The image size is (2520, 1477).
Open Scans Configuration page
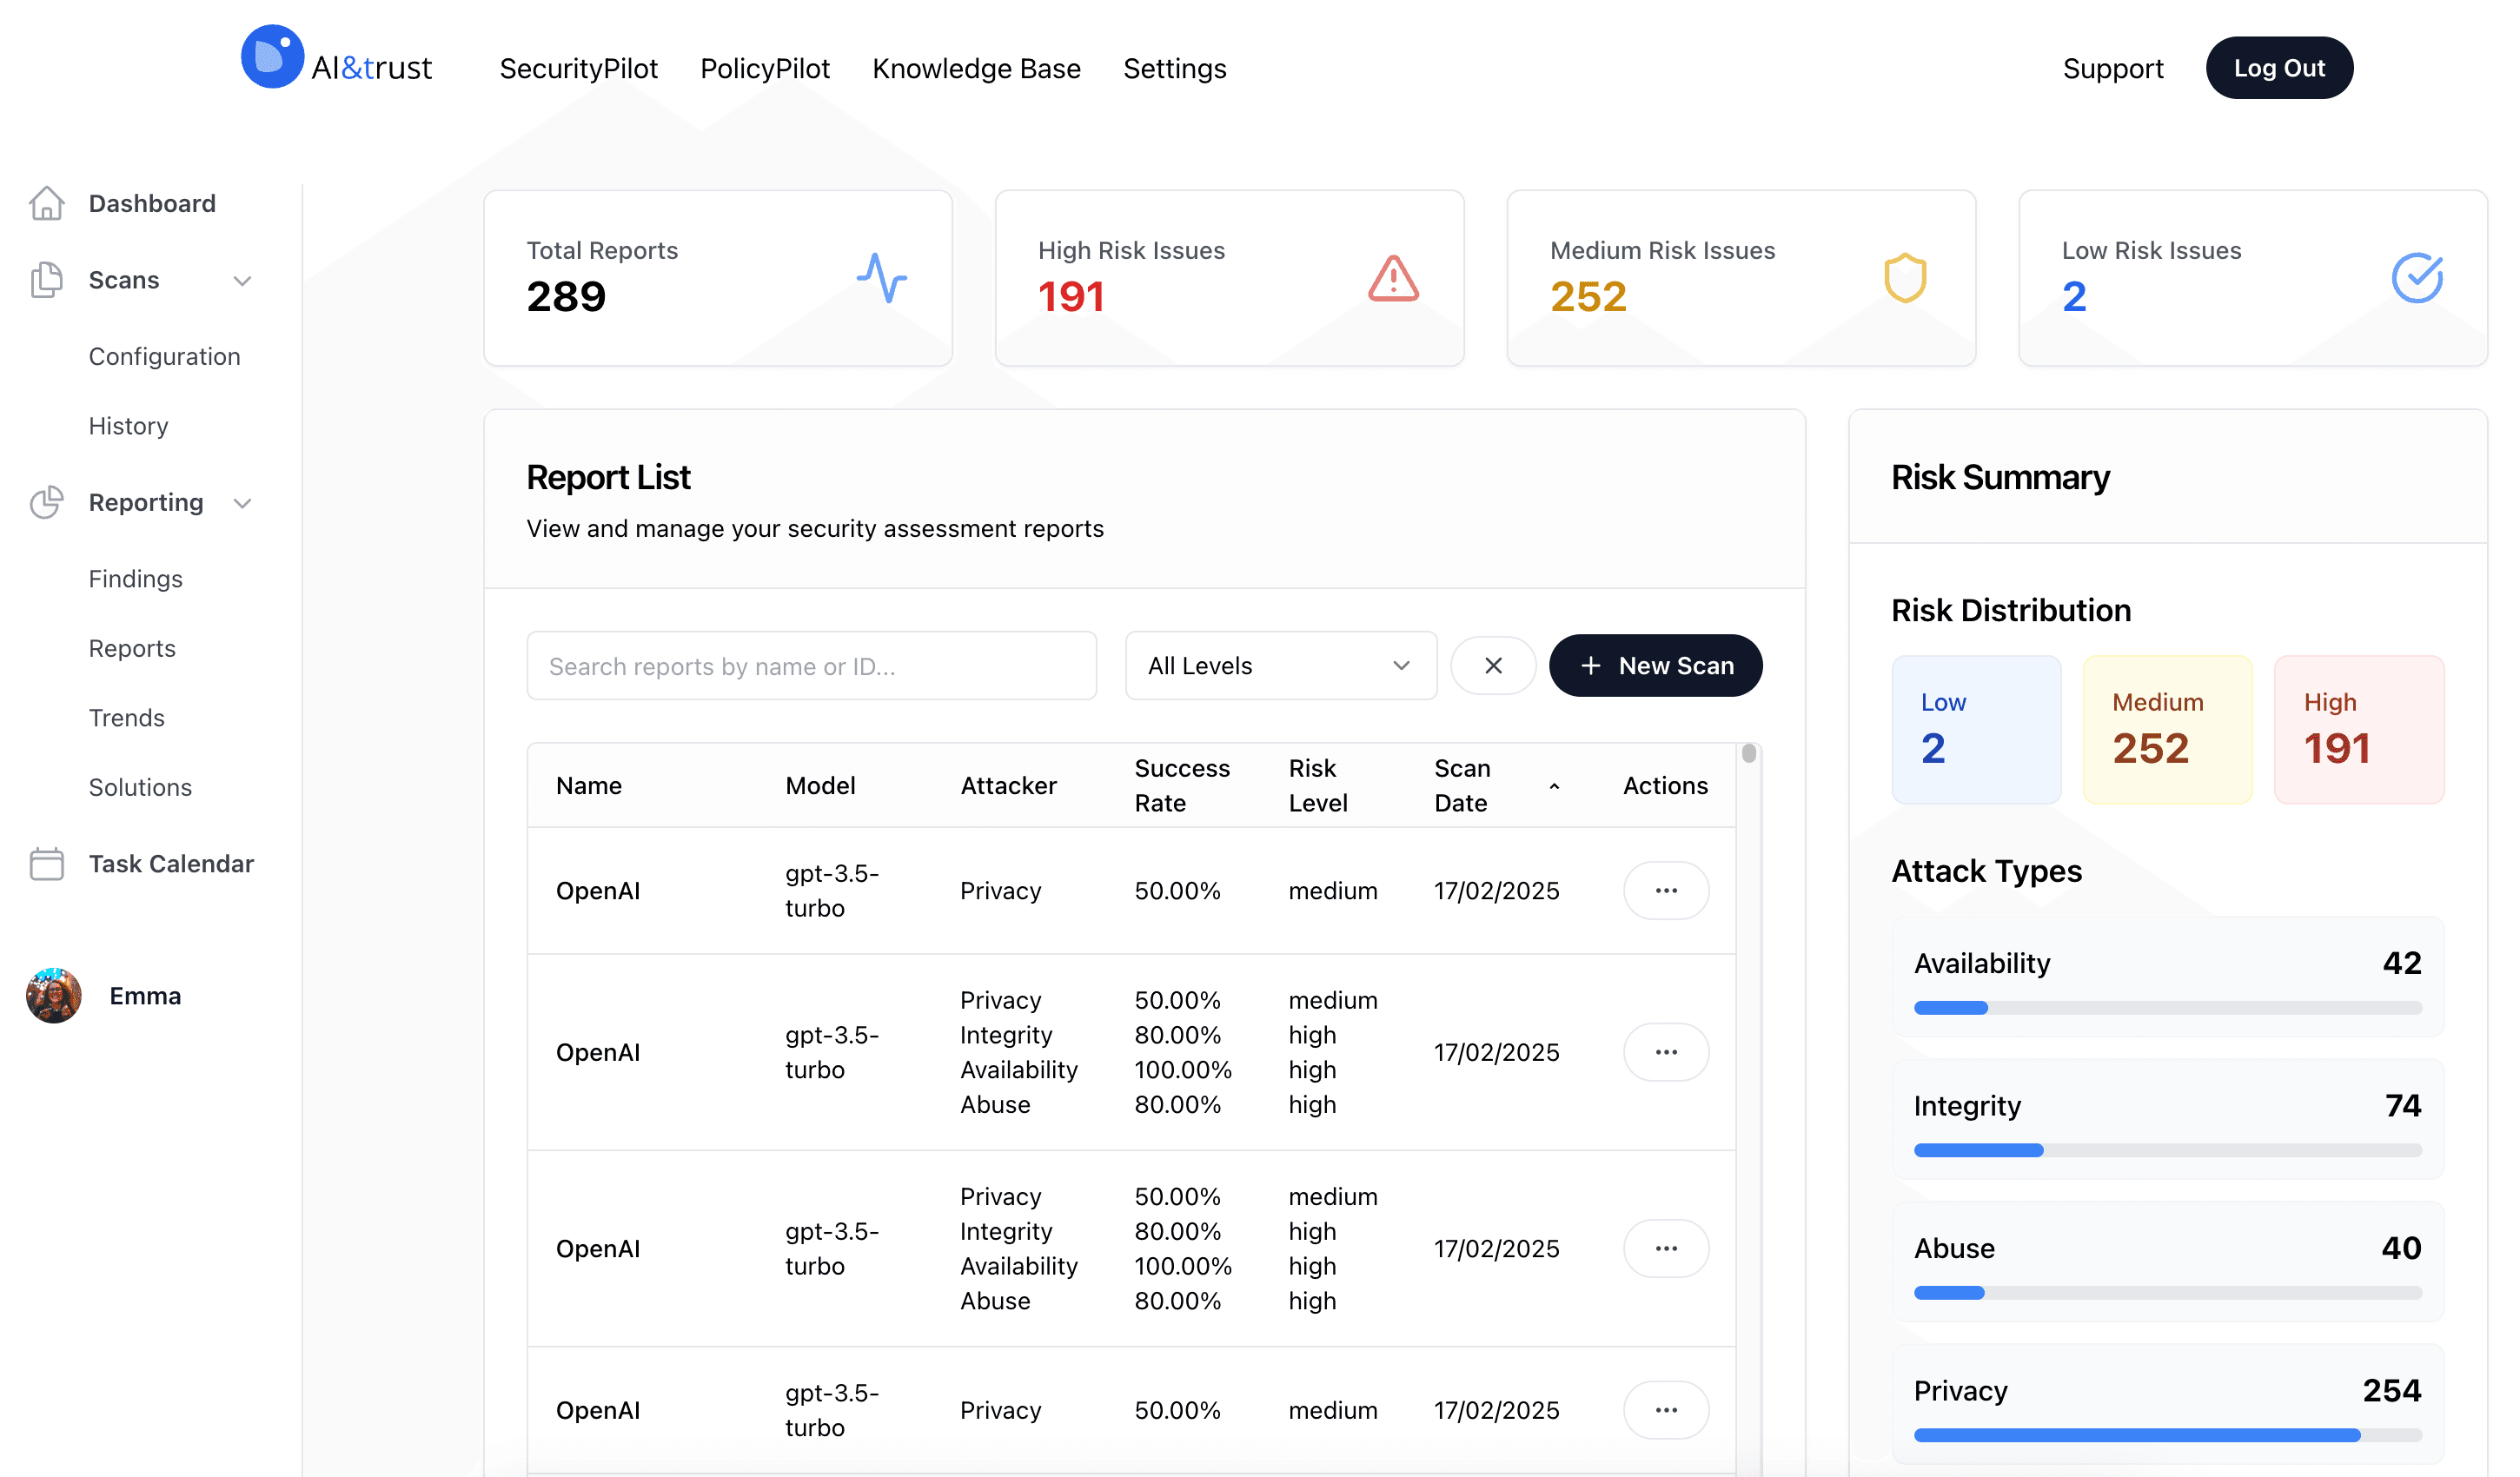[x=164, y=356]
